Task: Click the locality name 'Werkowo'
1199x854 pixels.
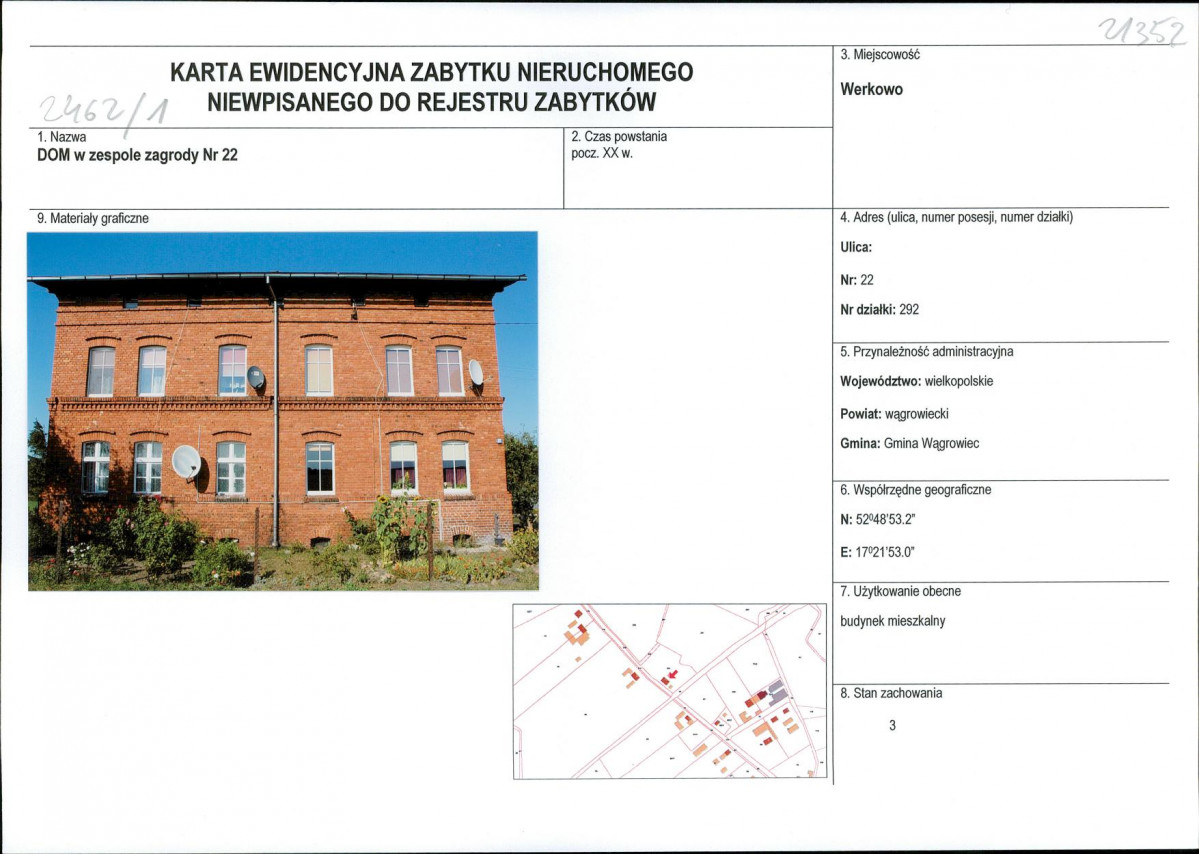Action: click(x=871, y=89)
